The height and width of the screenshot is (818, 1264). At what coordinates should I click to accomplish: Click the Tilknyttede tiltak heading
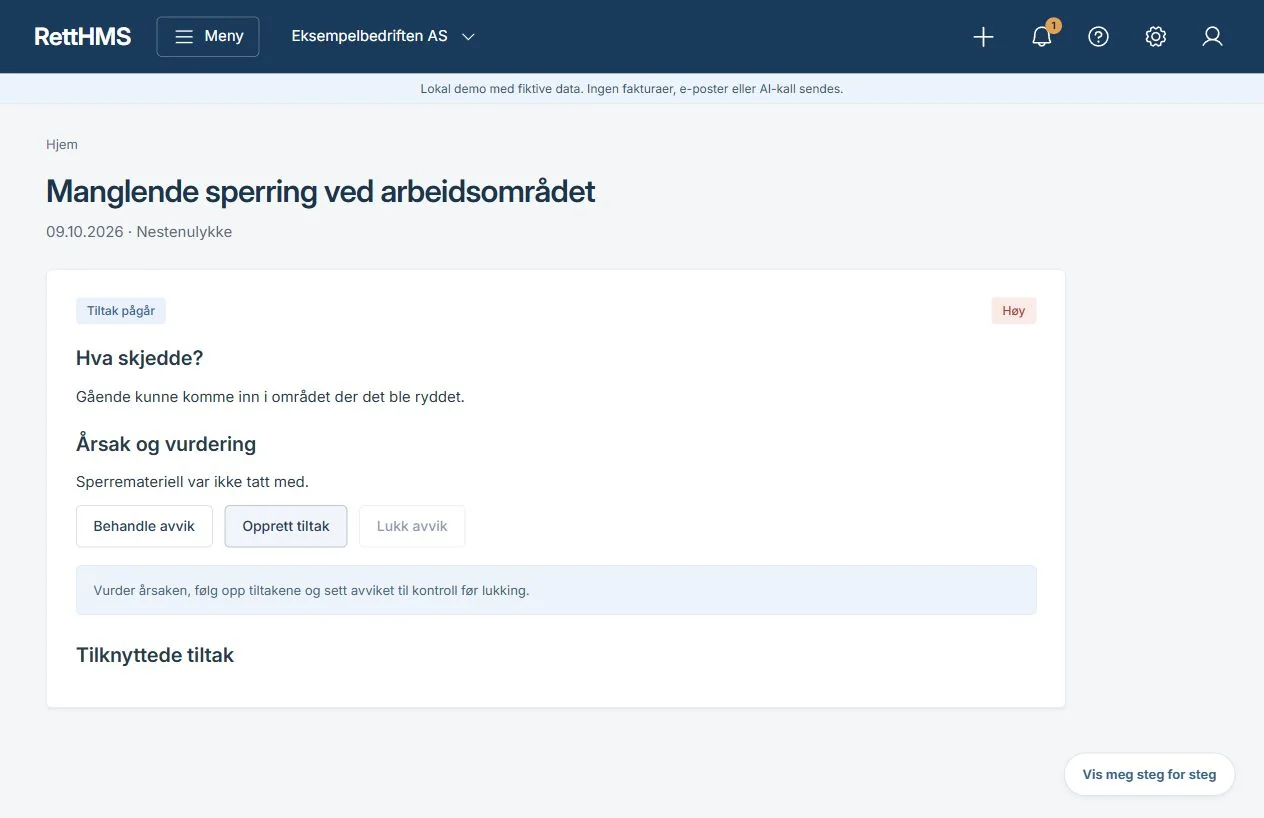(x=155, y=656)
